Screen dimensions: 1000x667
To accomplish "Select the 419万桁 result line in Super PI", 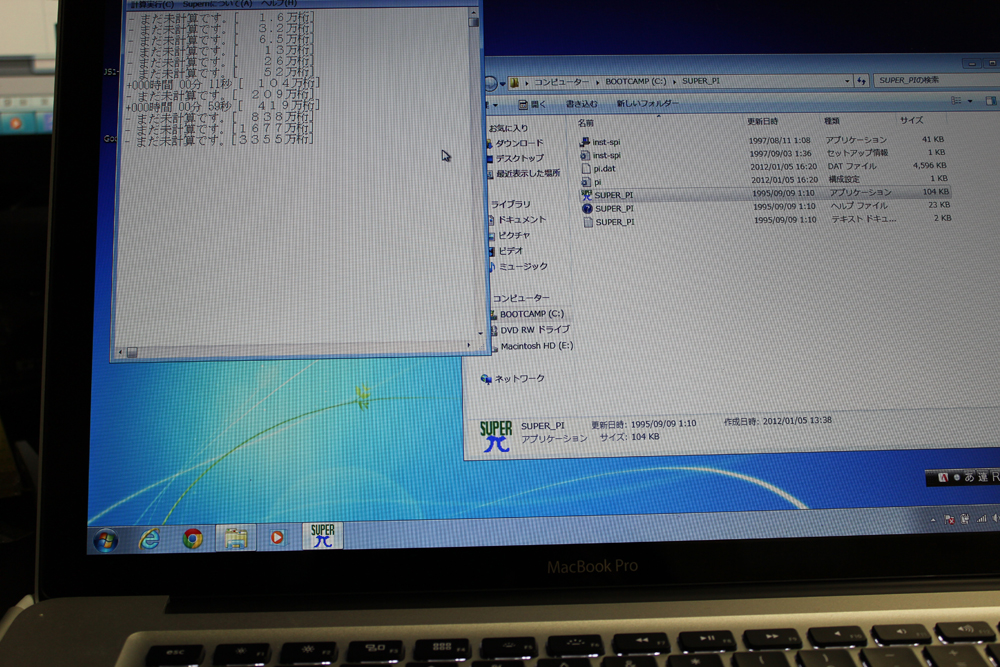I will tap(223, 106).
